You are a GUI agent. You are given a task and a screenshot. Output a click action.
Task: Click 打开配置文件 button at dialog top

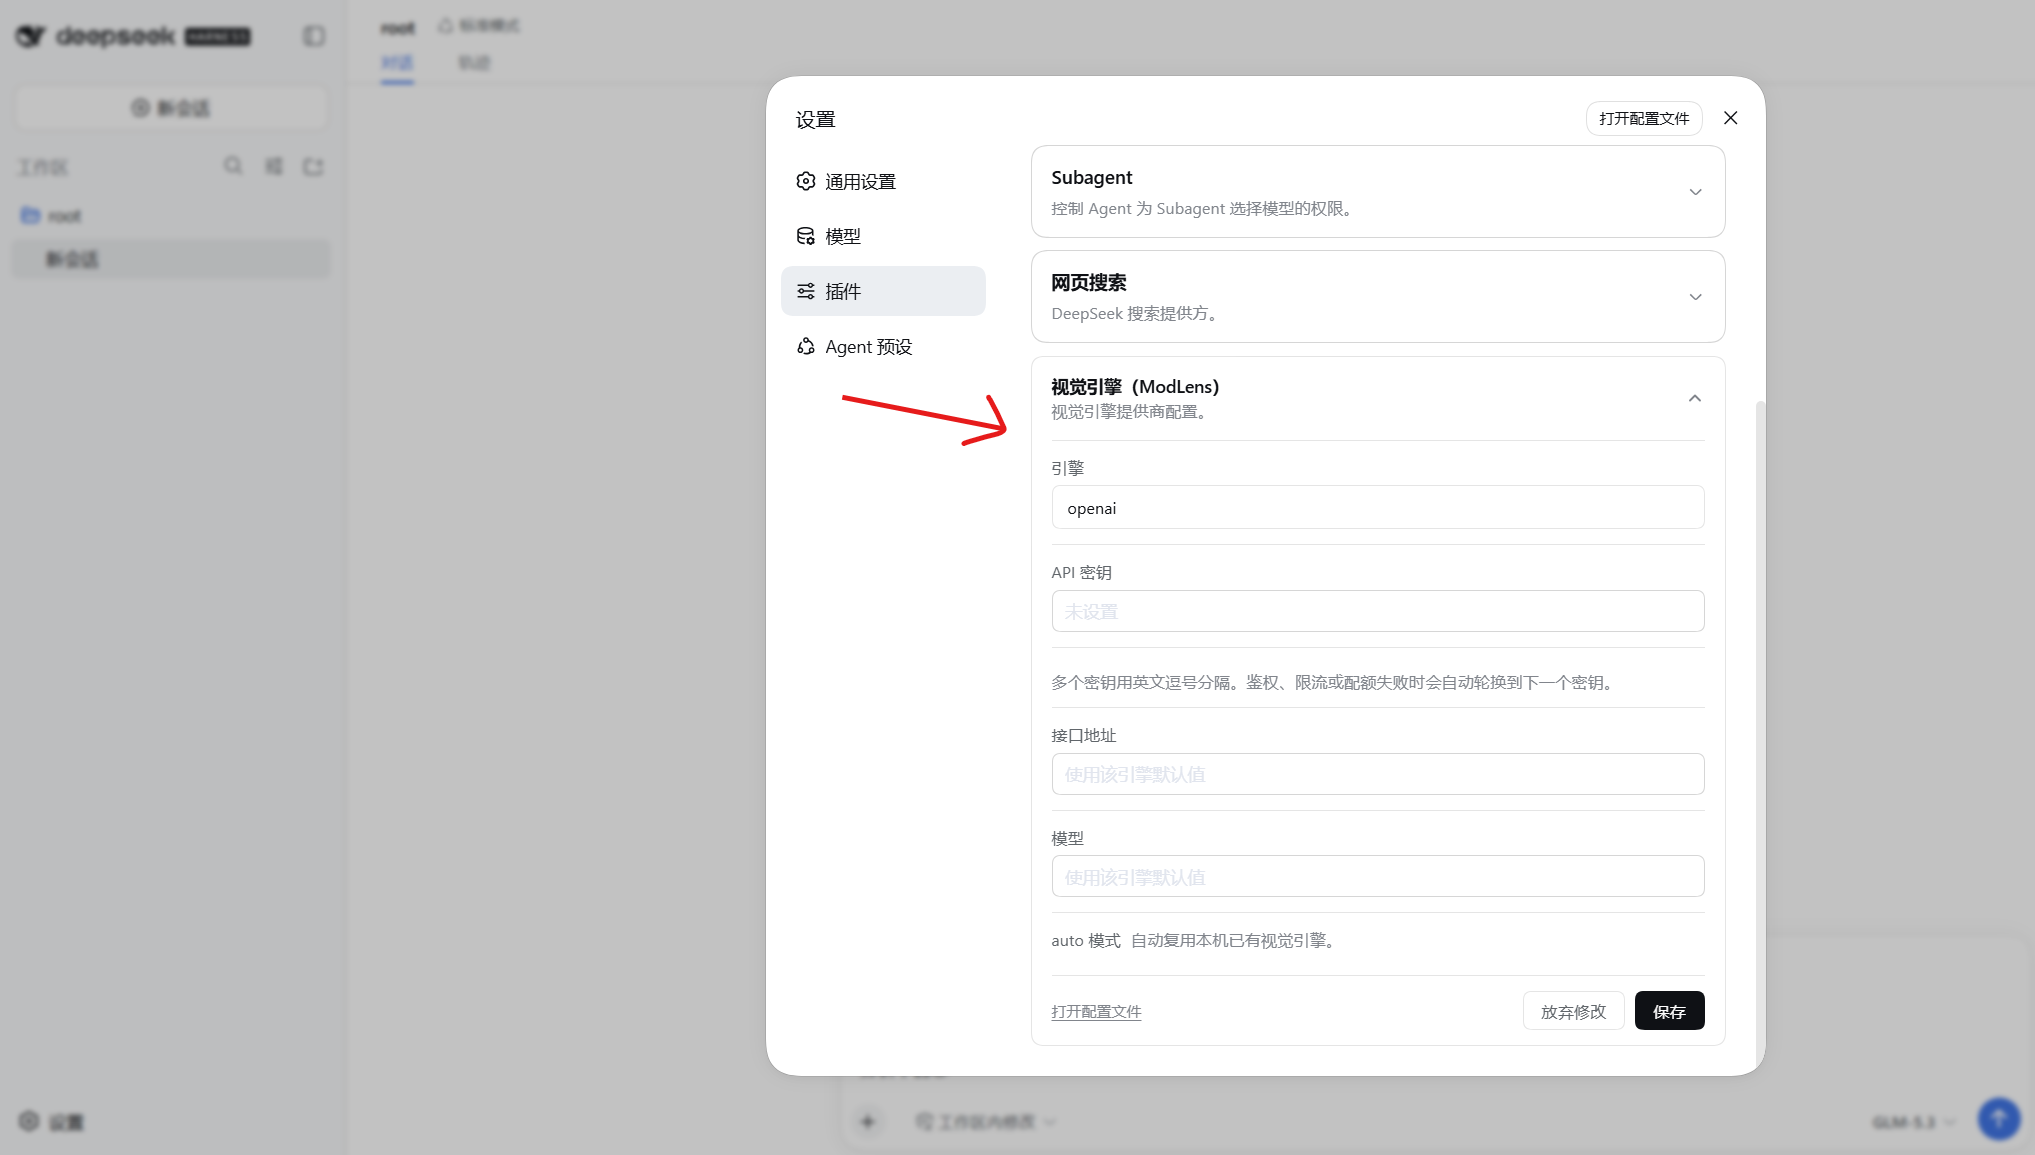pyautogui.click(x=1643, y=118)
